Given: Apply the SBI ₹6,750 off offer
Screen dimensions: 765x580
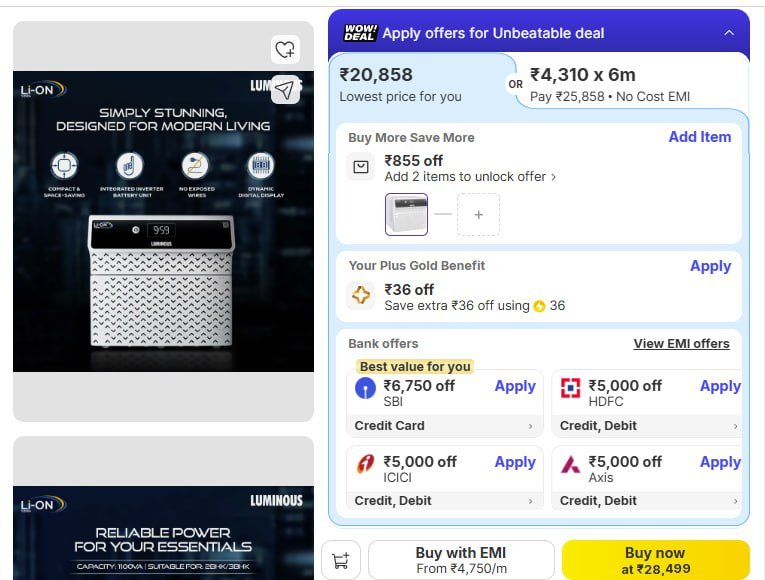Looking at the screenshot, I should click(x=515, y=386).
